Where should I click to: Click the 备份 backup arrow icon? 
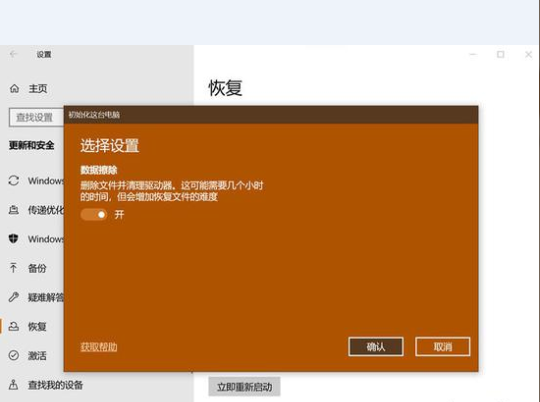[13, 268]
